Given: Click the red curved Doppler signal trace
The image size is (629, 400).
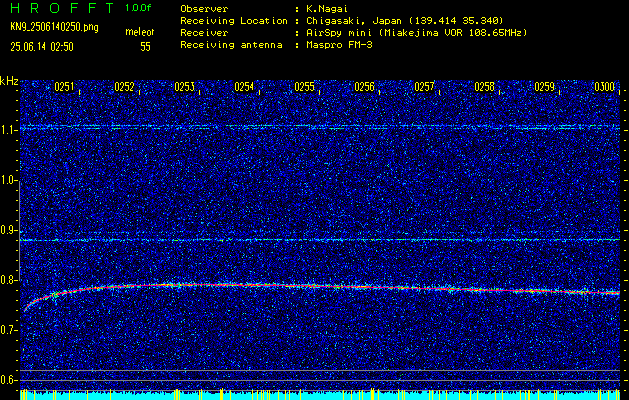Looking at the screenshot, I should click(321, 286).
